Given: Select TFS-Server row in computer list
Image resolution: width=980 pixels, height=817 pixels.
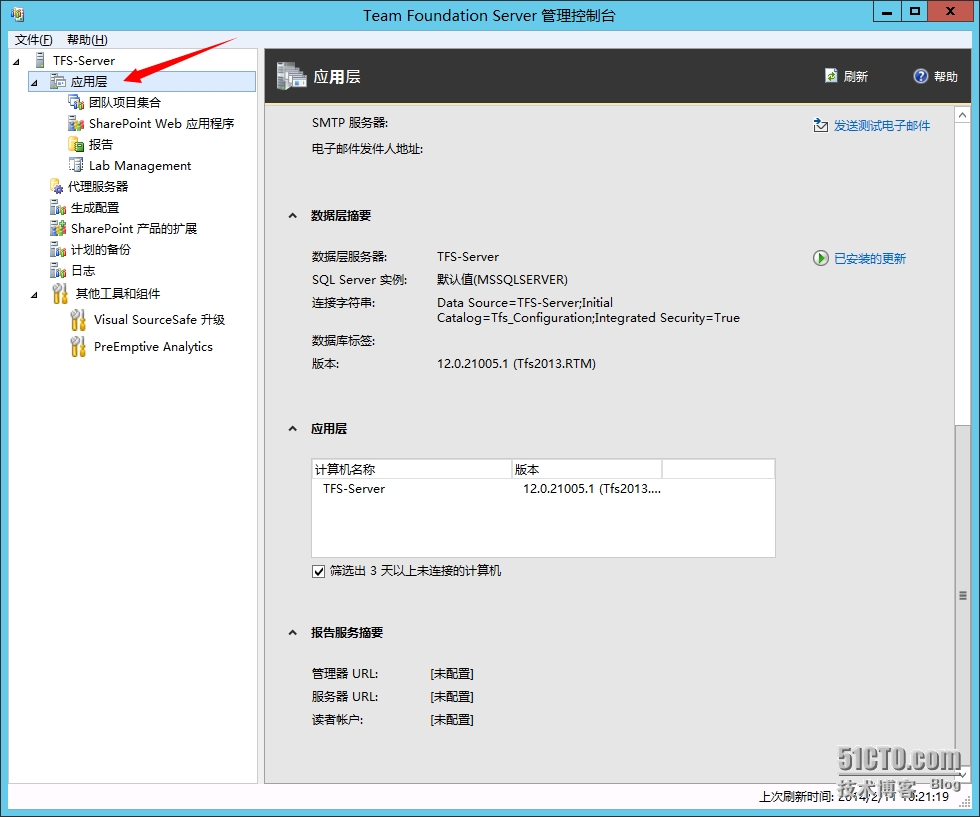Looking at the screenshot, I should coord(543,489).
